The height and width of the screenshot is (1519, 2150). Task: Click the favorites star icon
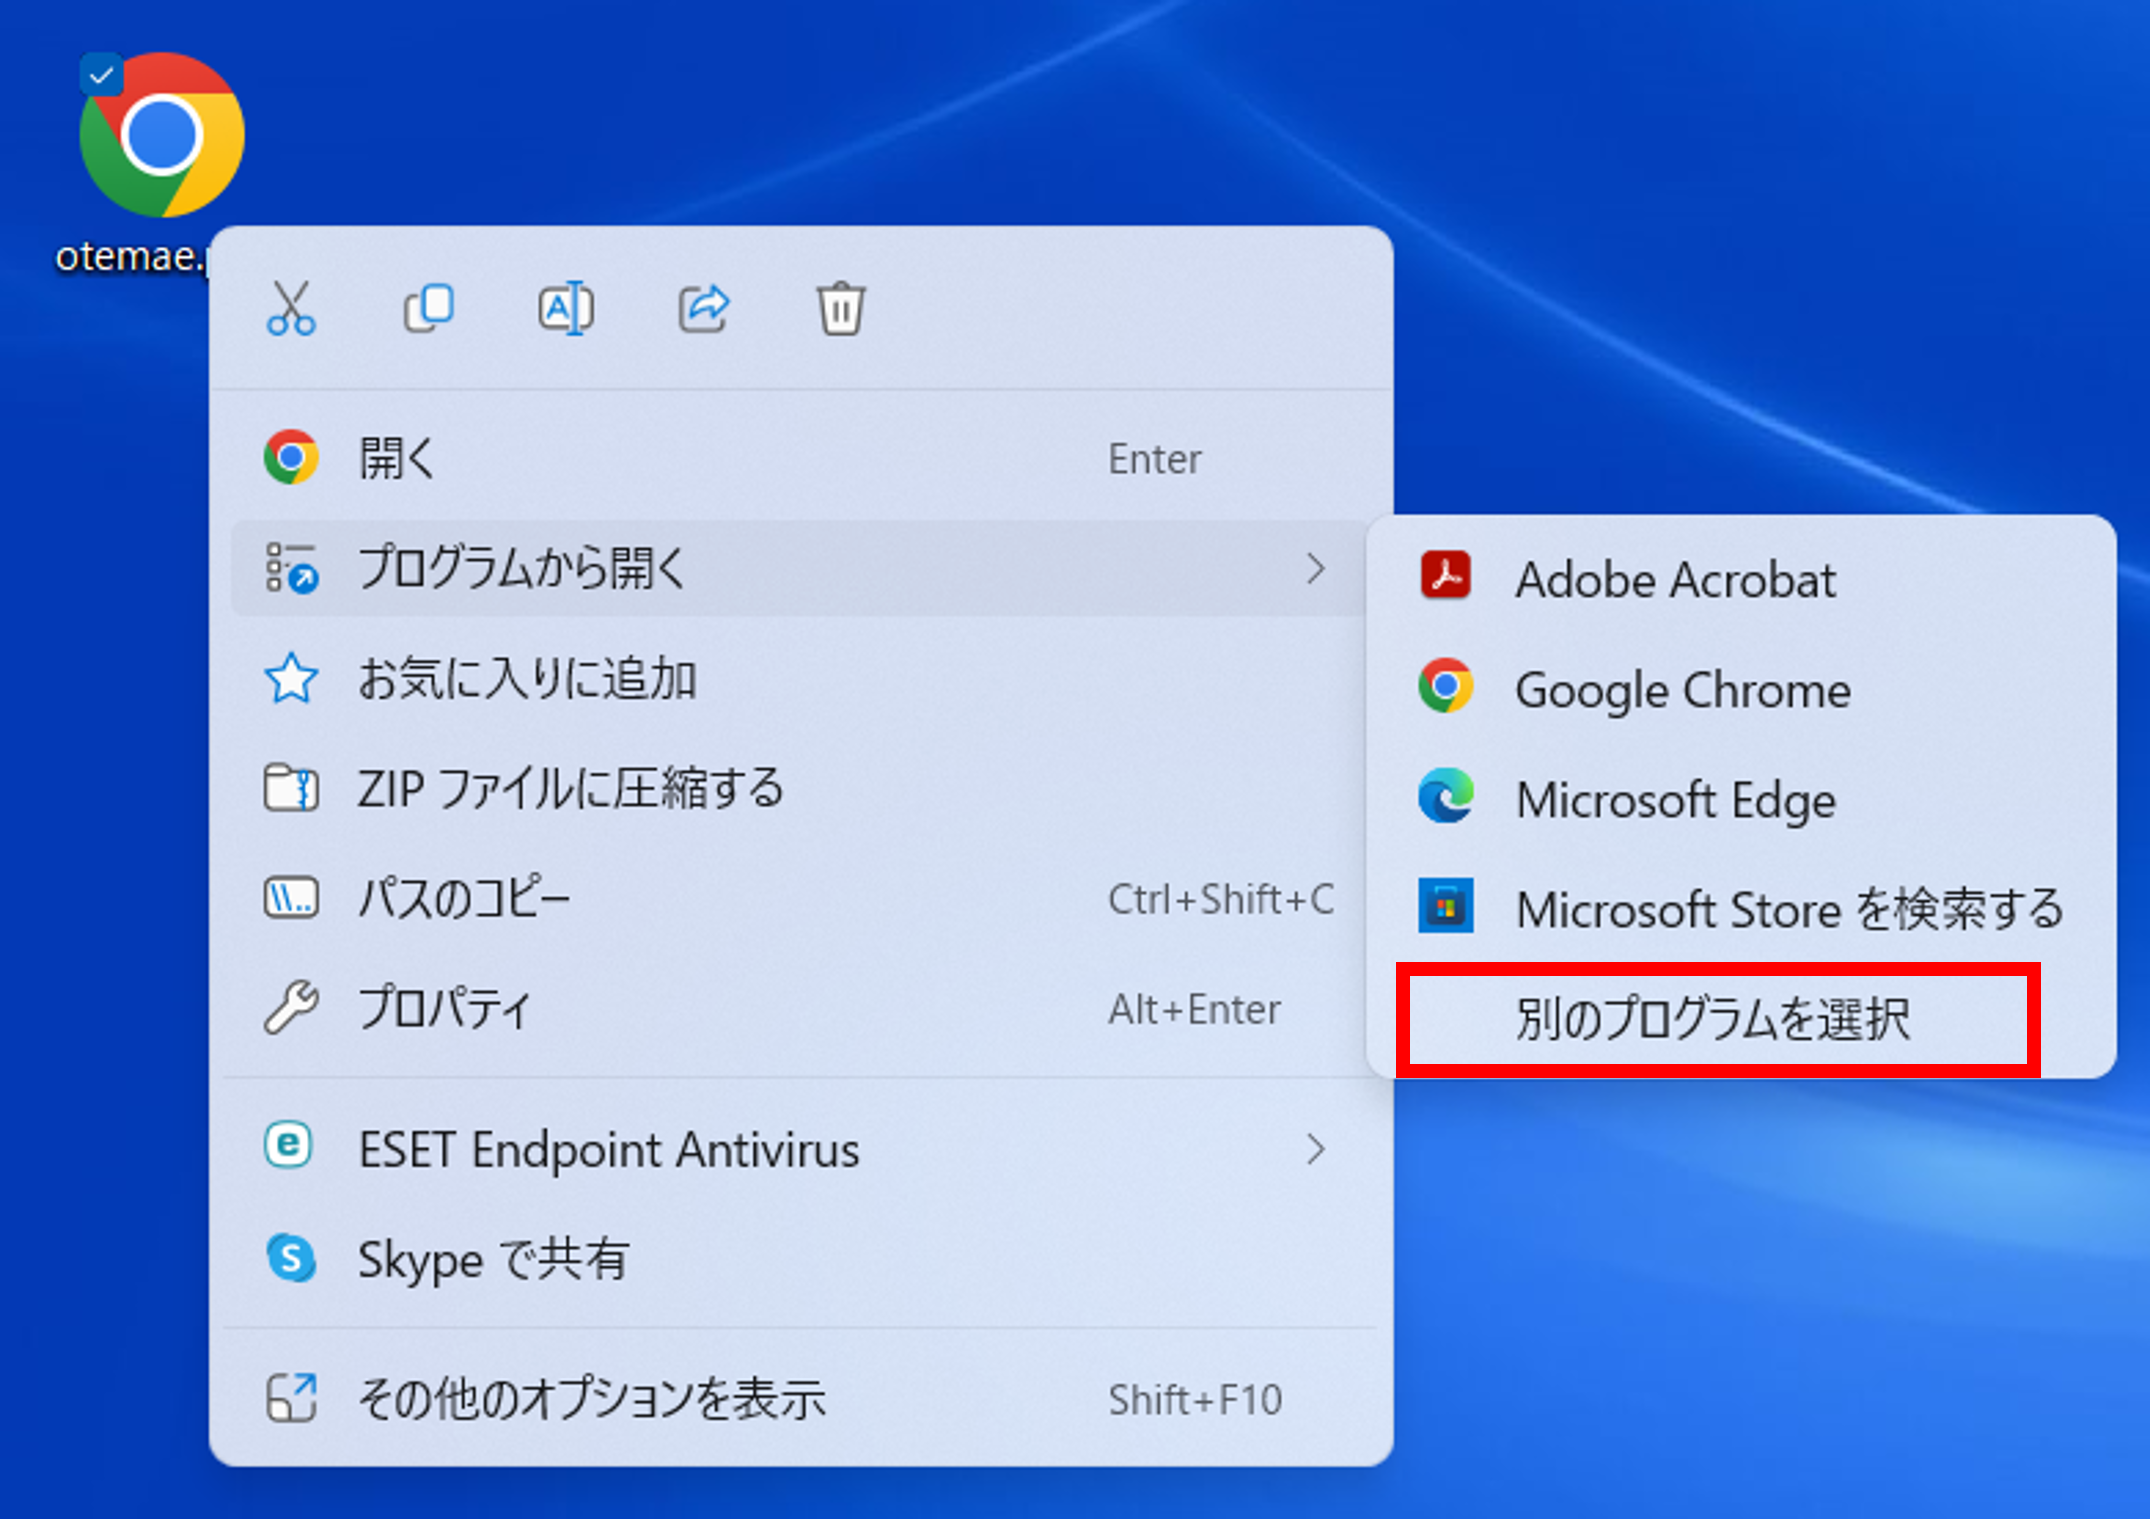[291, 678]
